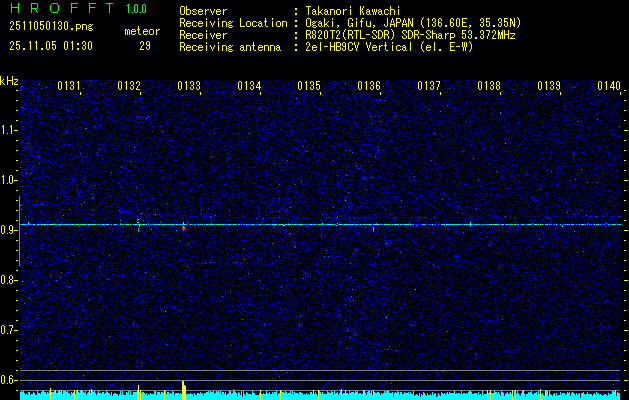Click the Ogaki, Gifu, JAPAN location text
Viewport: 629px width, 400px height.
[x=413, y=23]
